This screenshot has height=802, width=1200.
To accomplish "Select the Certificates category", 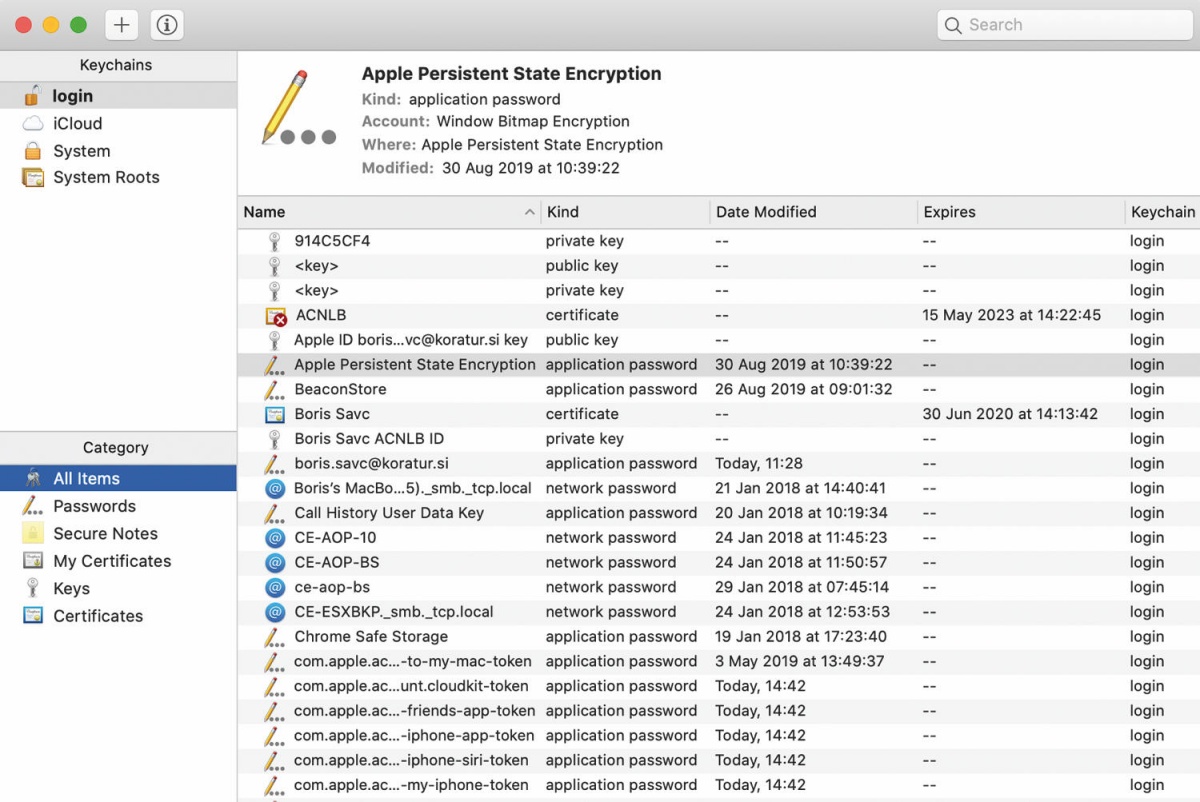I will click(118, 616).
